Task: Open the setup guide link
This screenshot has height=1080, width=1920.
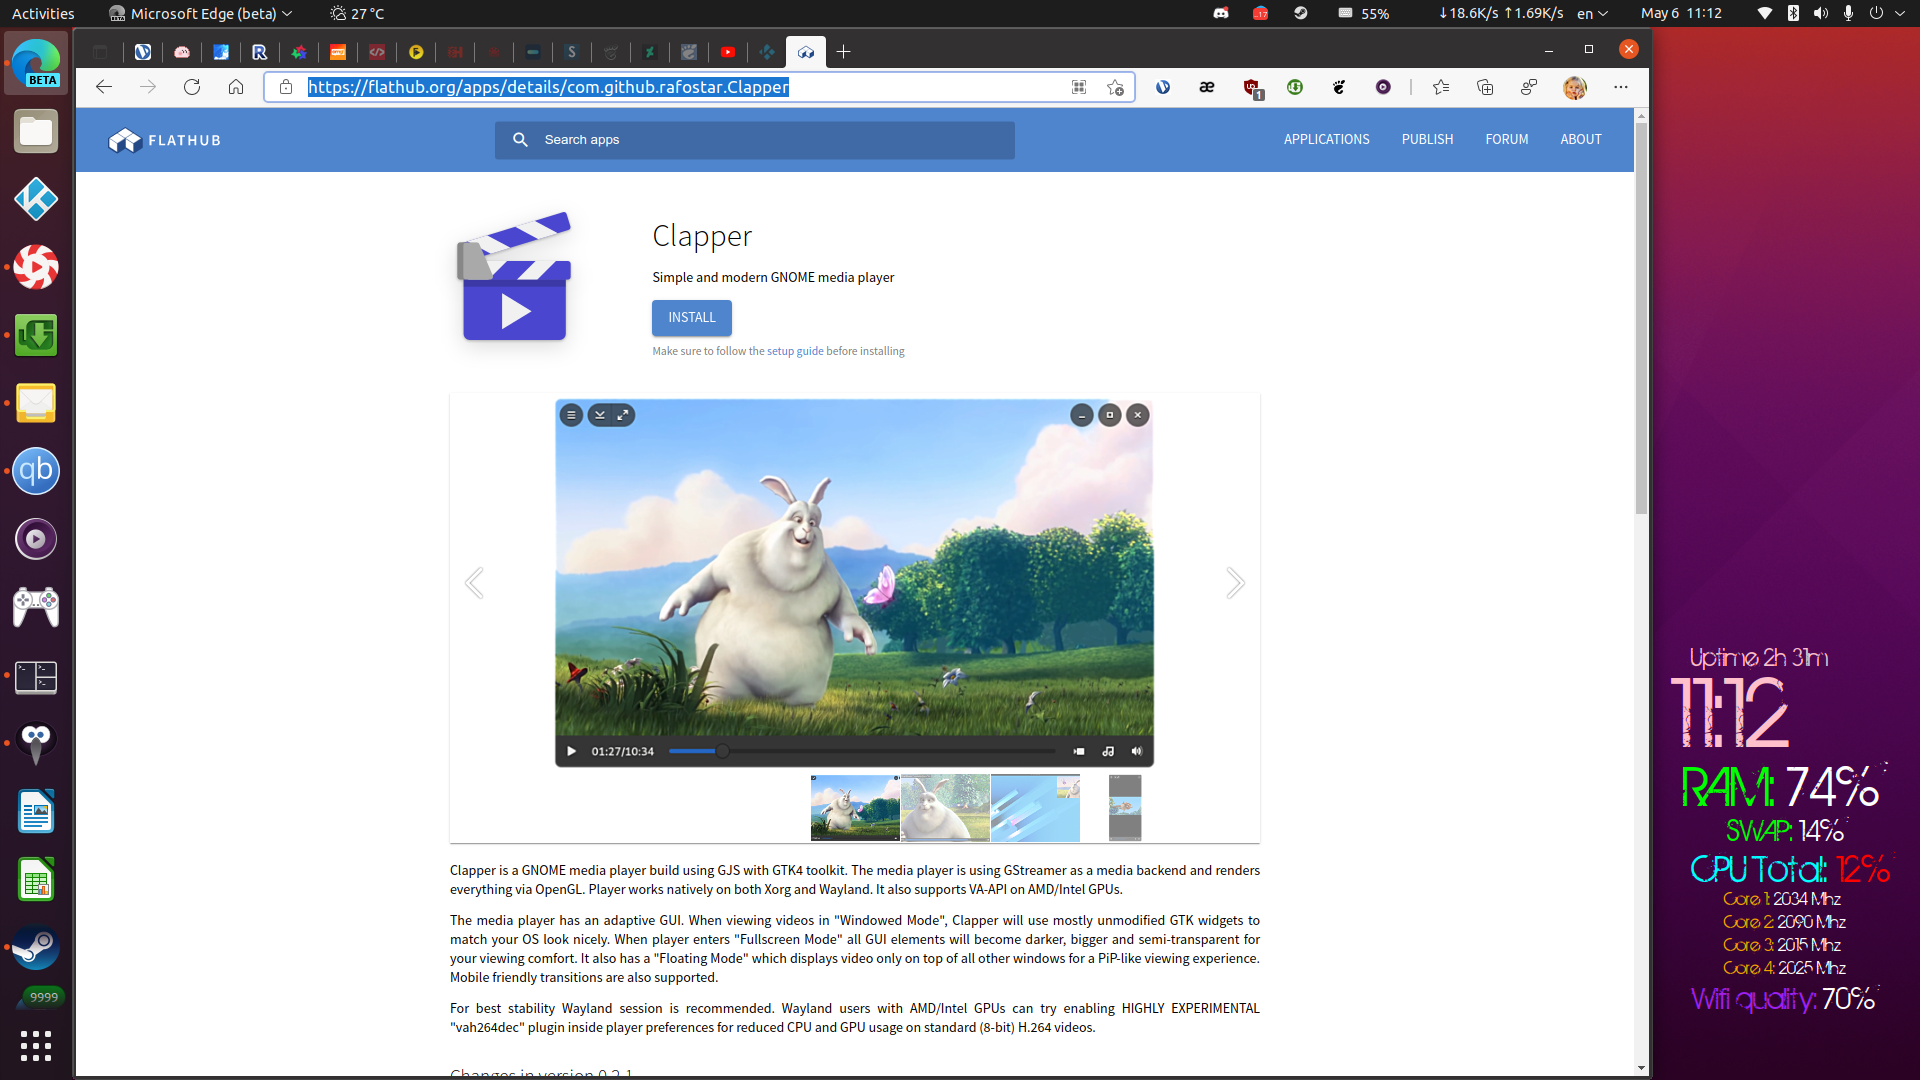Action: (x=795, y=351)
